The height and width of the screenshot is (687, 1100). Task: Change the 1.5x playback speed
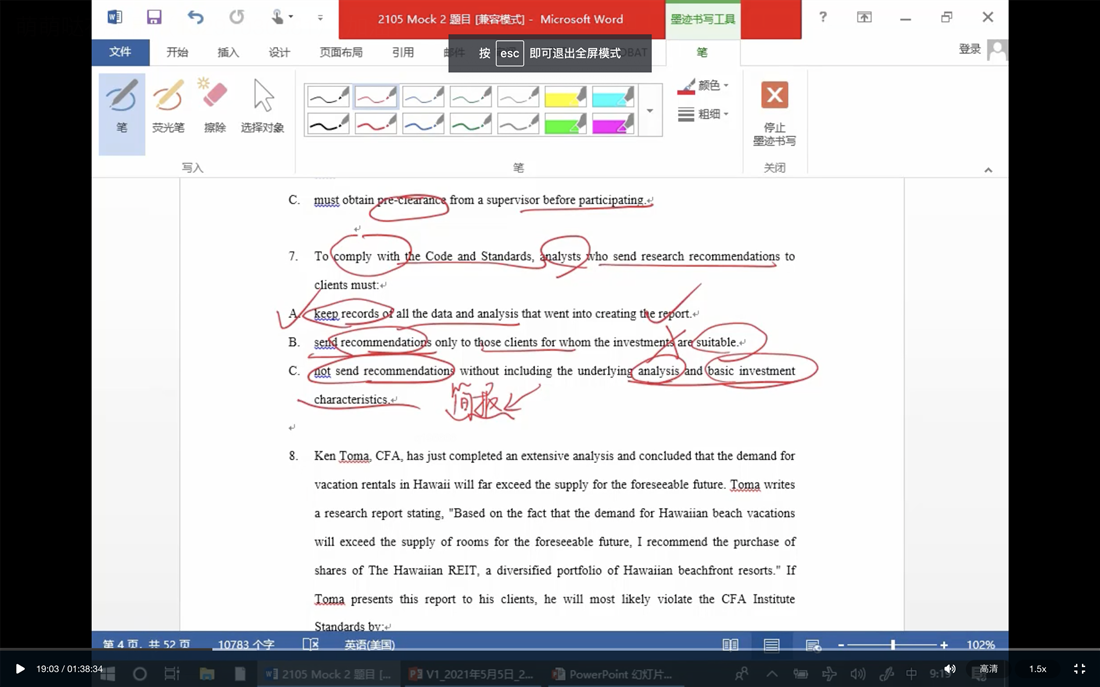pyautogui.click(x=1038, y=669)
